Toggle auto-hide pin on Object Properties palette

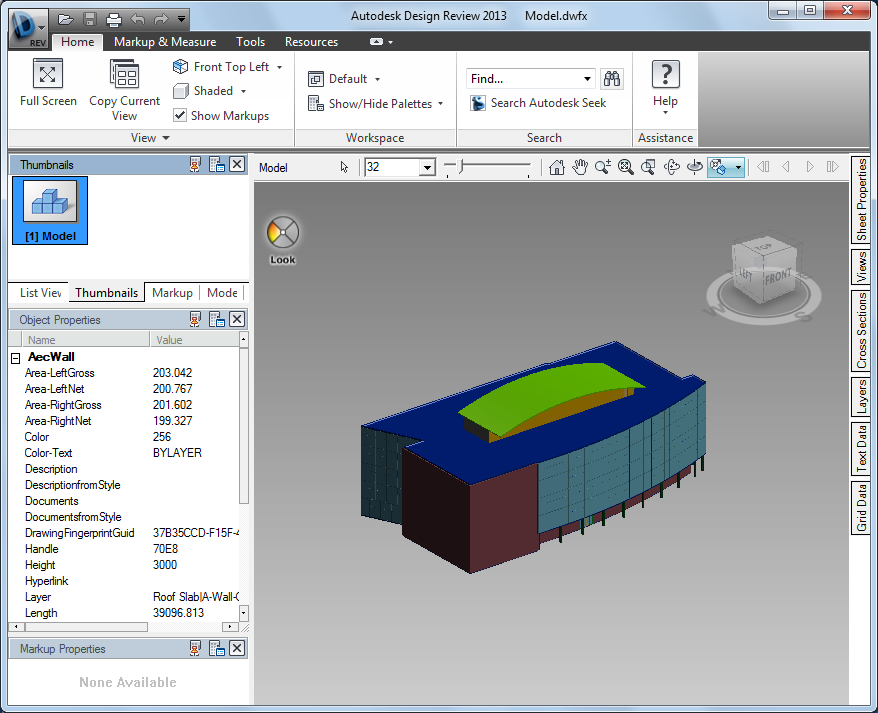[x=195, y=320]
